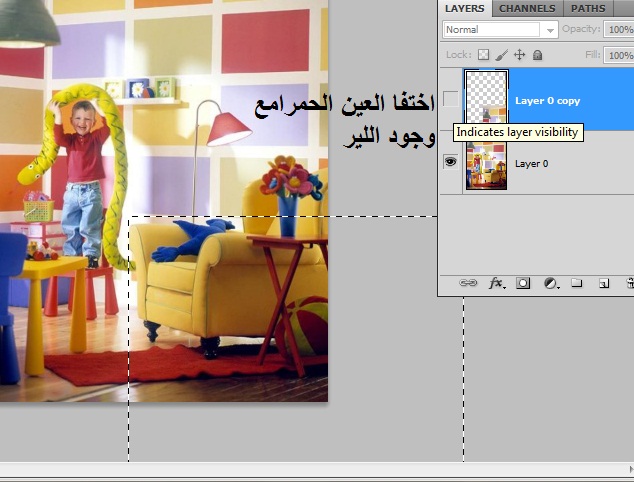Open the Normal blend mode dropdown
Viewport: 634px width, 482px height.
(x=499, y=30)
